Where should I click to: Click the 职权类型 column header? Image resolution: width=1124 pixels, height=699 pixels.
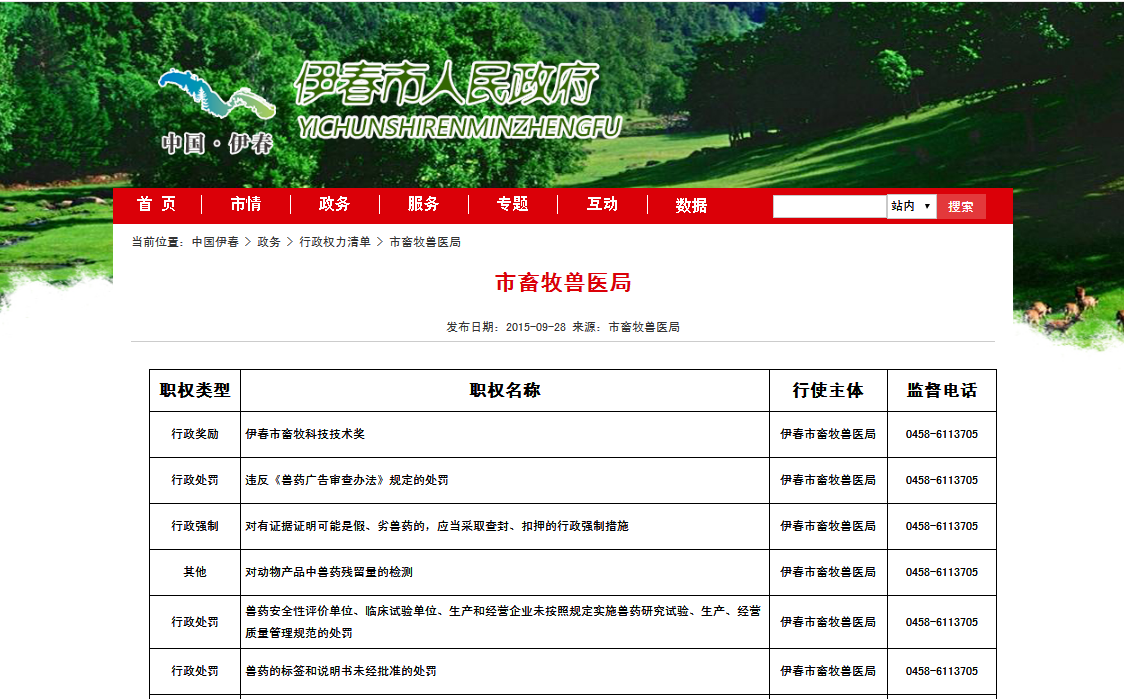coord(195,391)
